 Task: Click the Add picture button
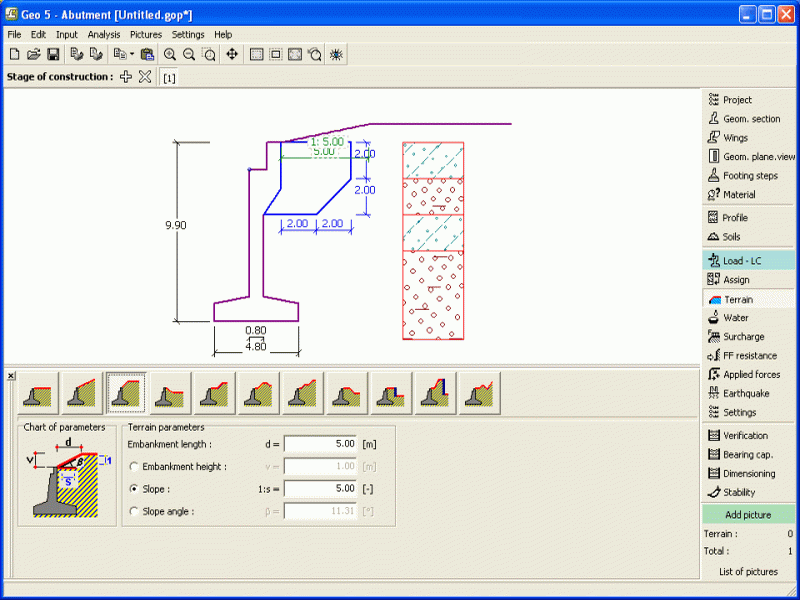(x=749, y=515)
